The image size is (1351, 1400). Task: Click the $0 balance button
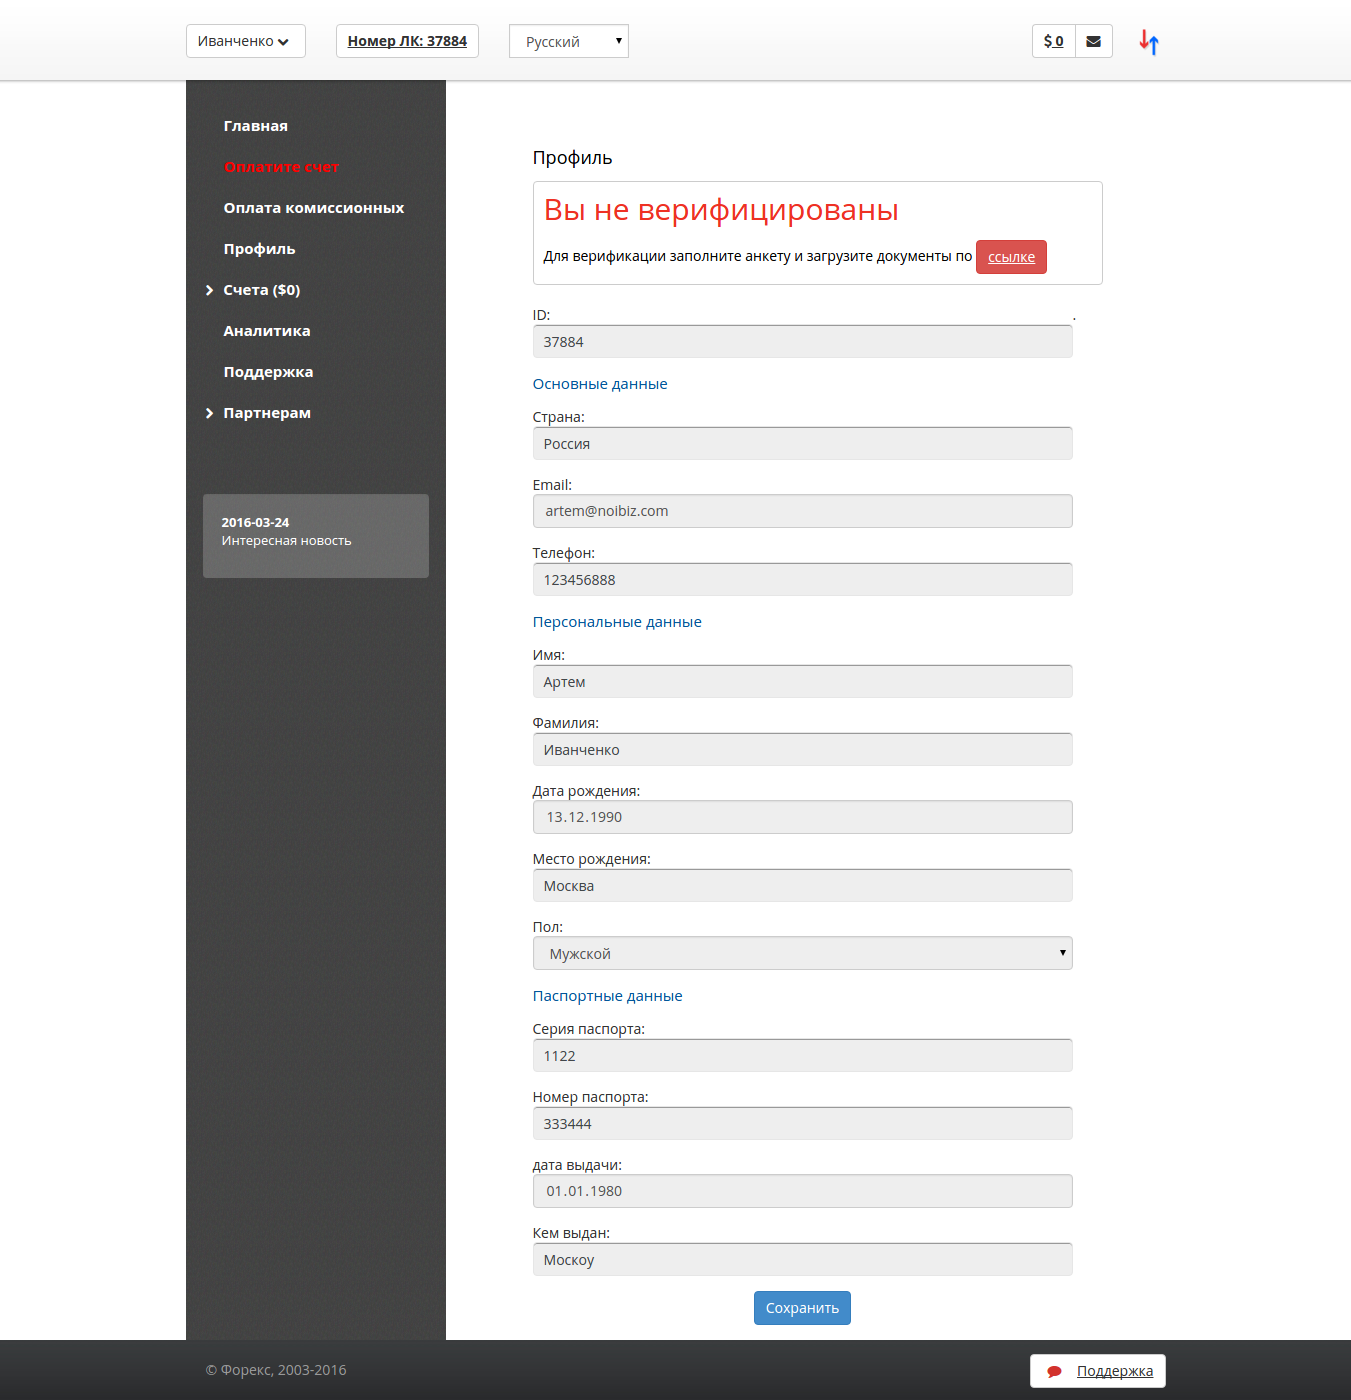pyautogui.click(x=1054, y=41)
